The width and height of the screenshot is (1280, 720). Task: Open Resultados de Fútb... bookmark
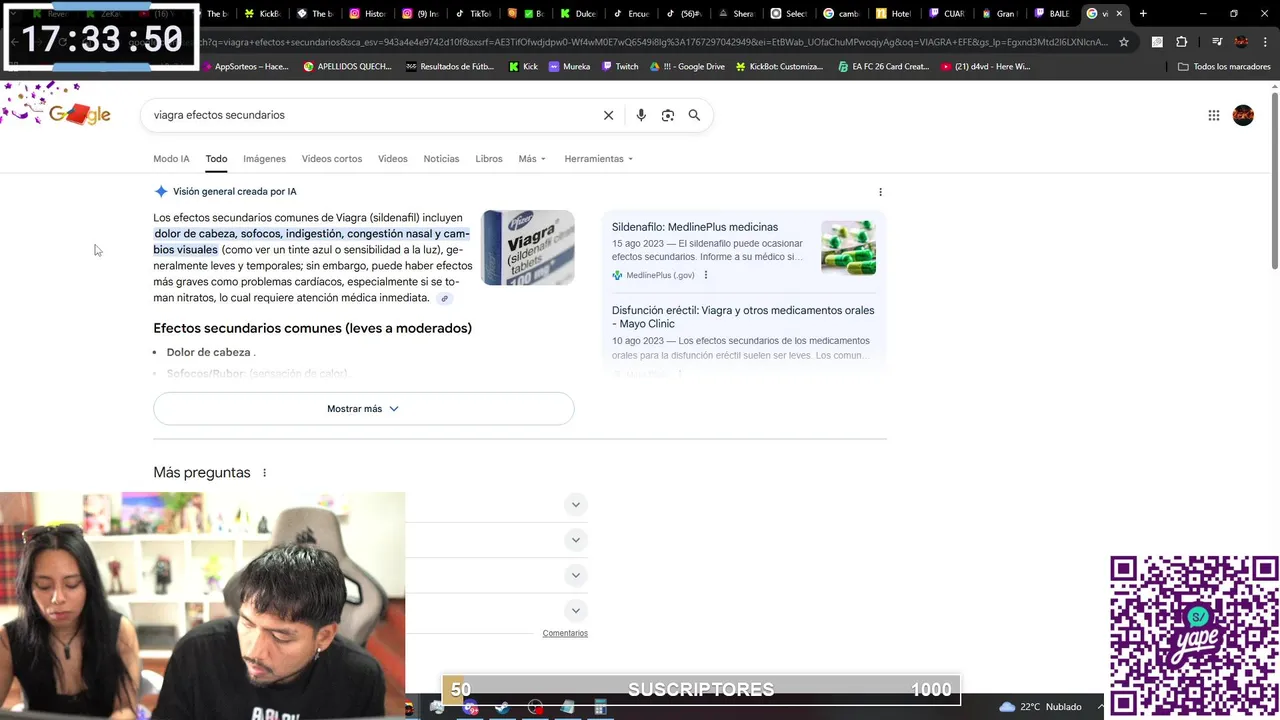coord(450,66)
